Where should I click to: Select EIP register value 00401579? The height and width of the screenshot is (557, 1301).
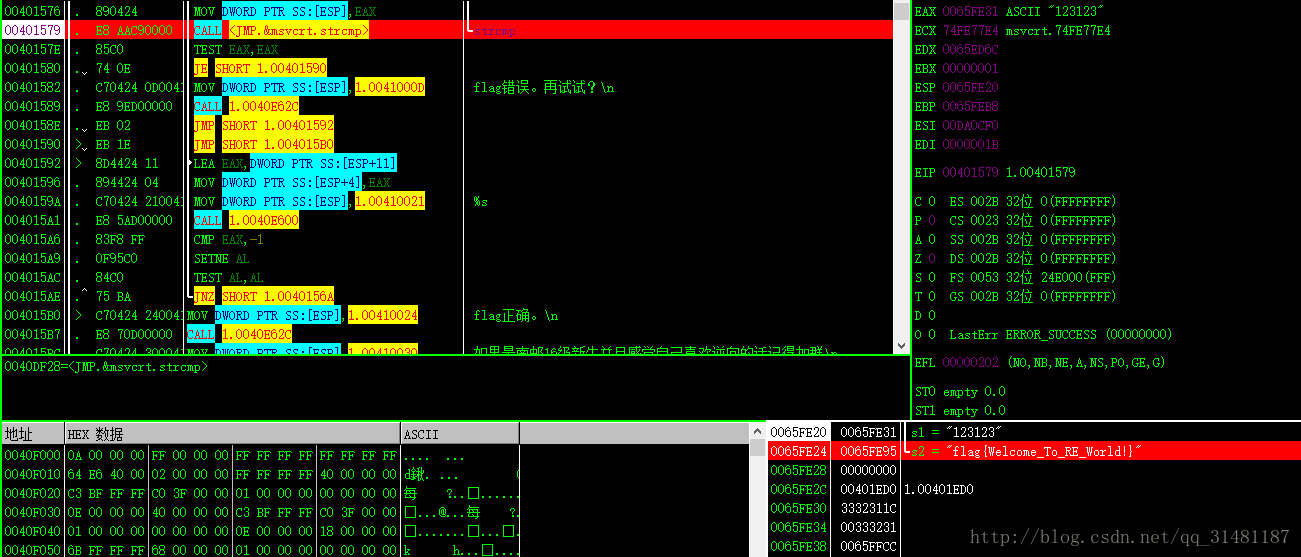(x=971, y=173)
